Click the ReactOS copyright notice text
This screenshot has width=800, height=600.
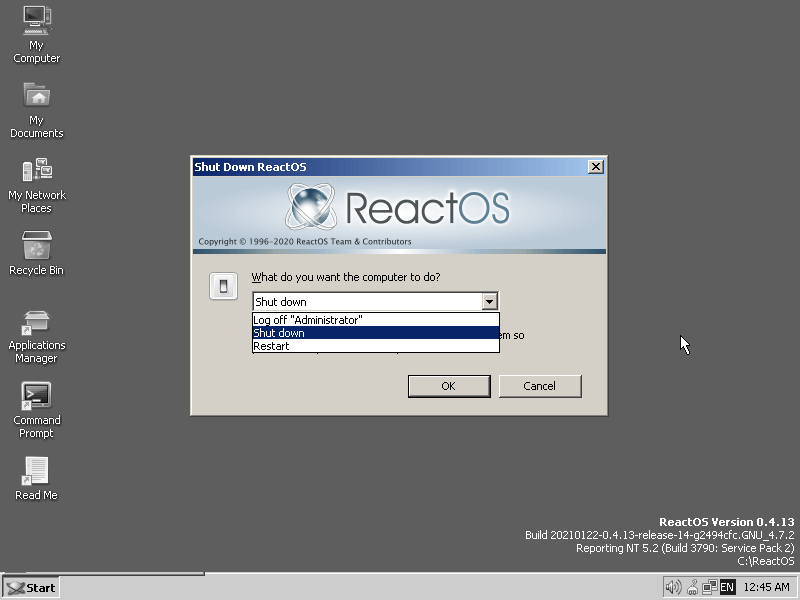pos(305,241)
